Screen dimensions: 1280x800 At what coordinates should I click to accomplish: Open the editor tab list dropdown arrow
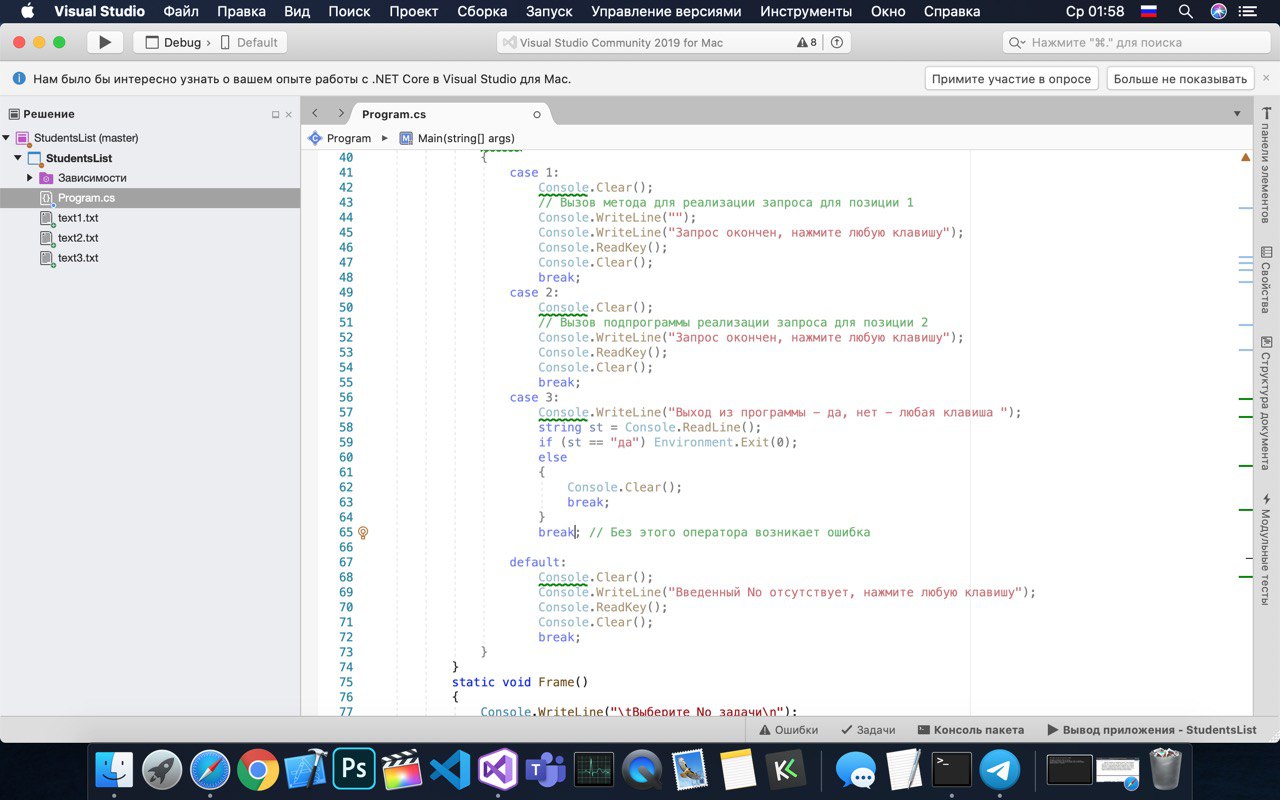click(x=1237, y=114)
